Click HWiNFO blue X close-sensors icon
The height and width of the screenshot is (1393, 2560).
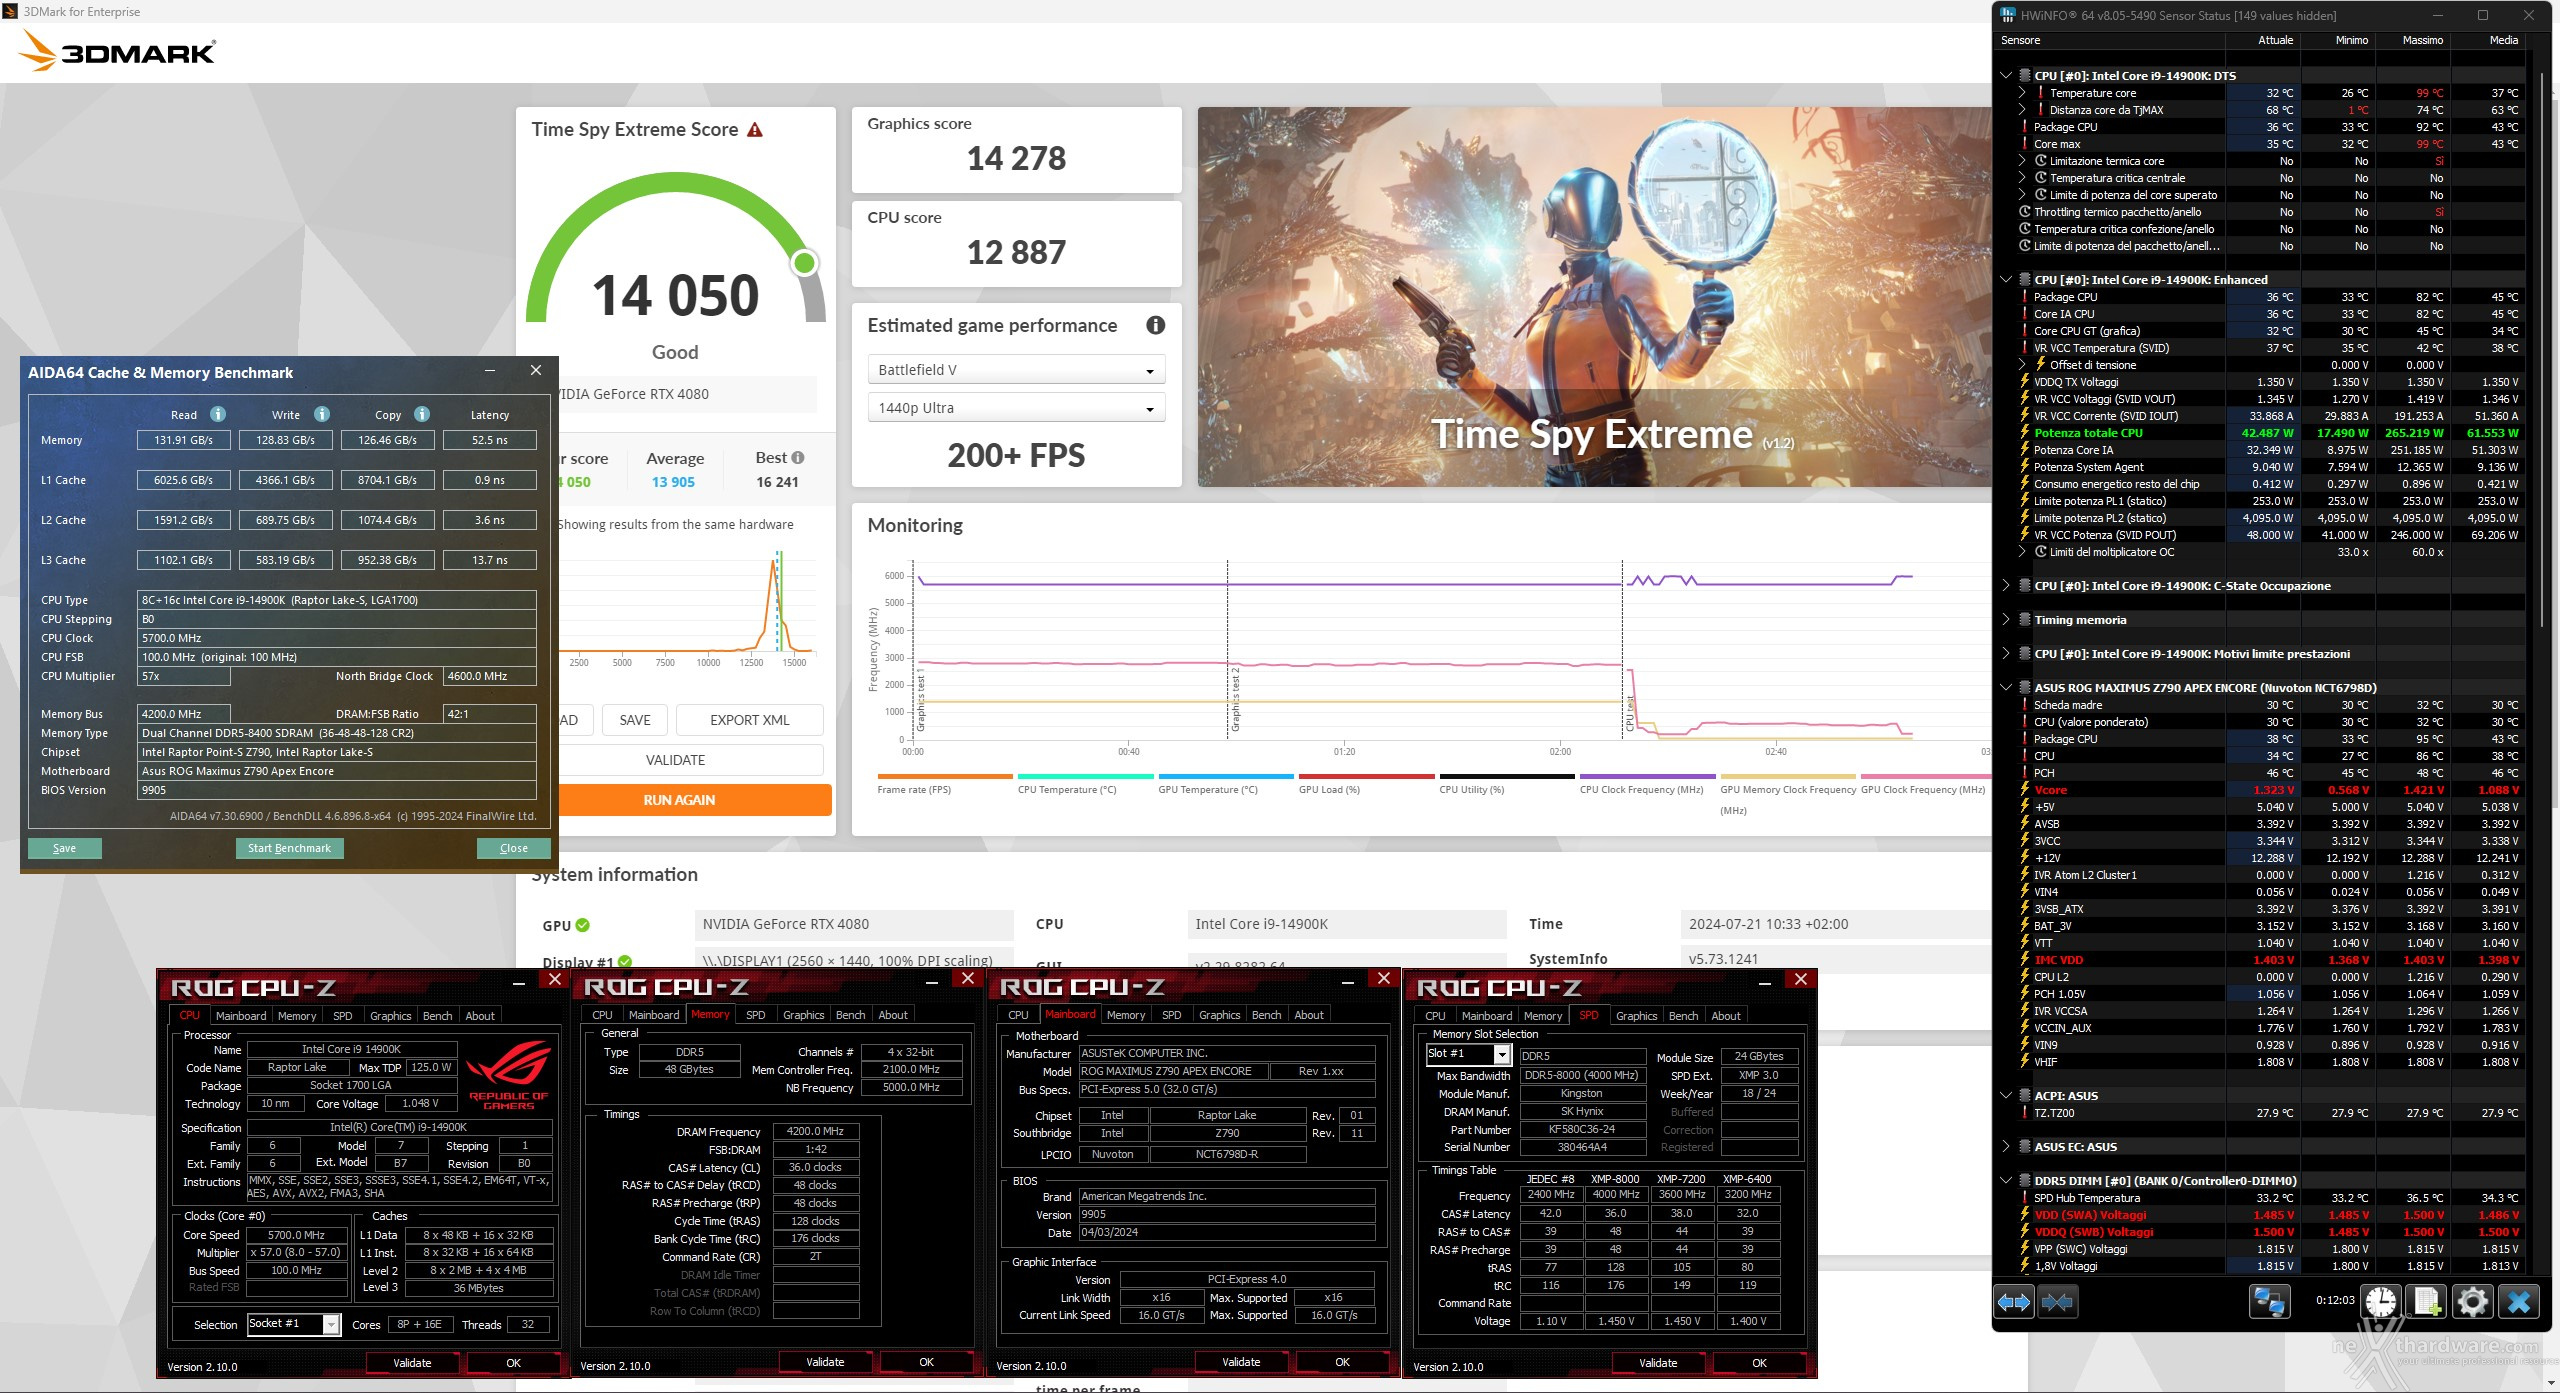[2519, 1302]
